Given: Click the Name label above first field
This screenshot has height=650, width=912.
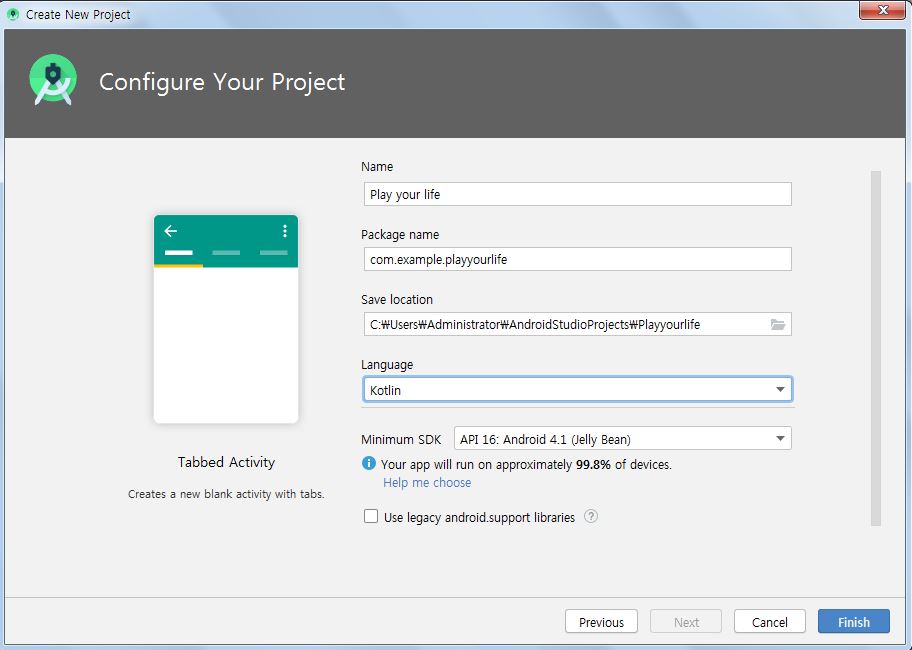Looking at the screenshot, I should click(377, 167).
